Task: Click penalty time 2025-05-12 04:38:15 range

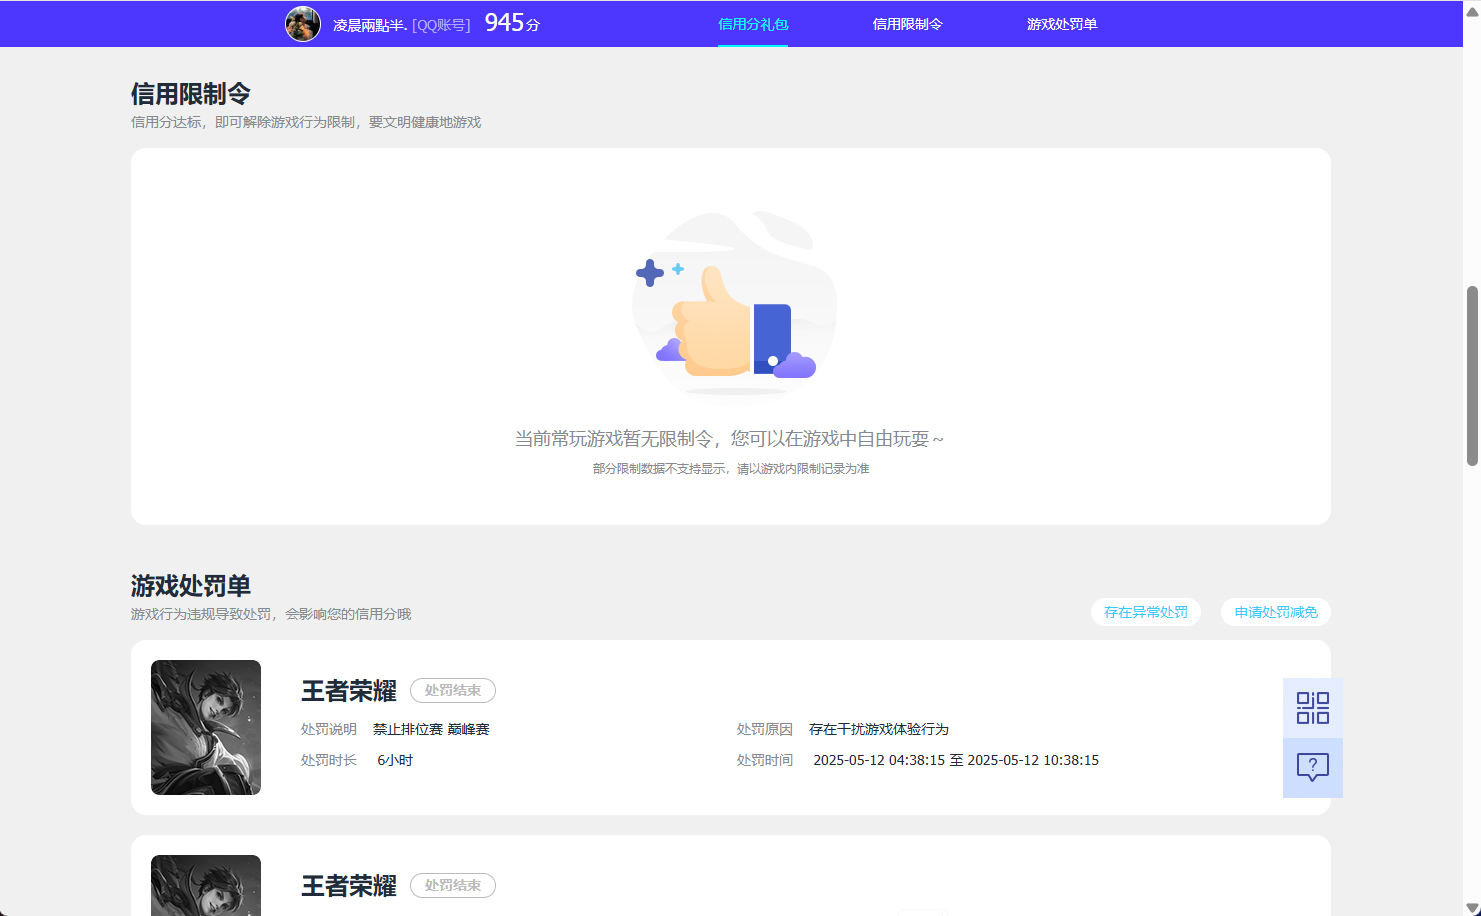Action: pyautogui.click(x=956, y=760)
